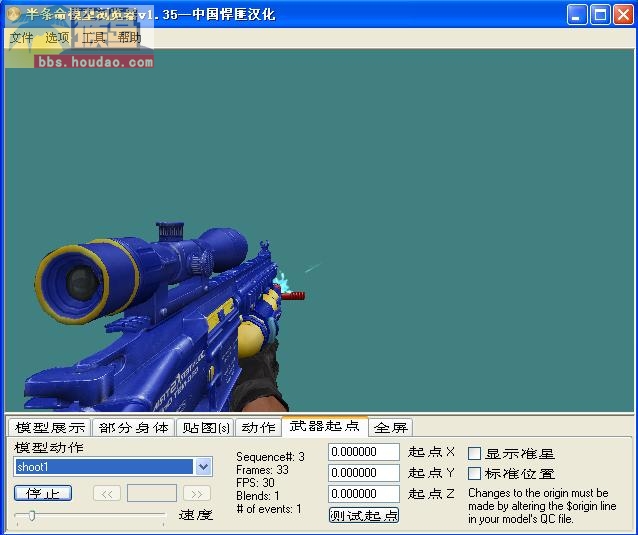Open the 选项 menu
Viewport: 638px width, 535px height.
coord(57,38)
